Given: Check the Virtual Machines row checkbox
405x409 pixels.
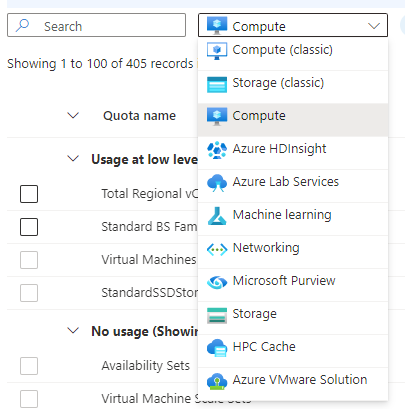Looking at the screenshot, I should point(29,260).
